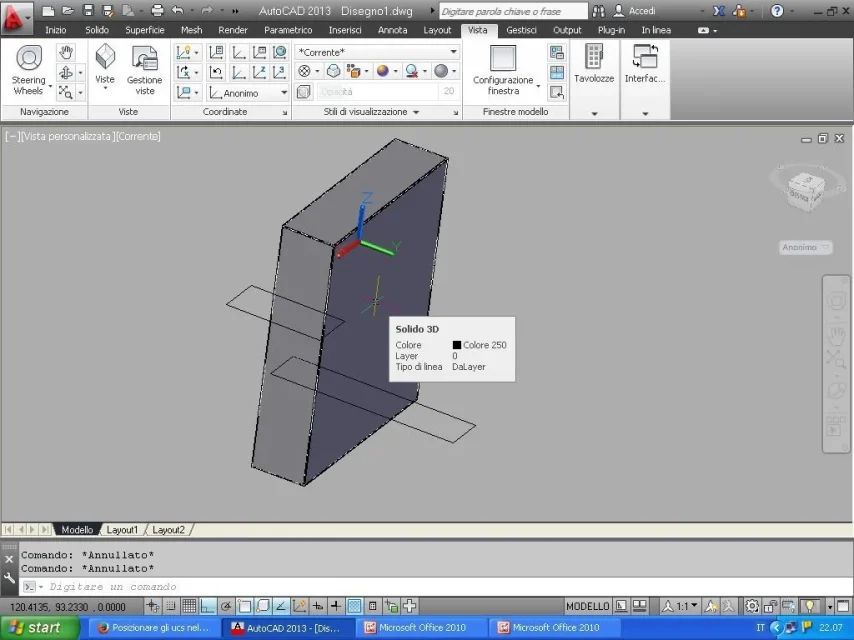Click the Opacità slider field
Screen dimensions: 854x640
click(x=377, y=92)
